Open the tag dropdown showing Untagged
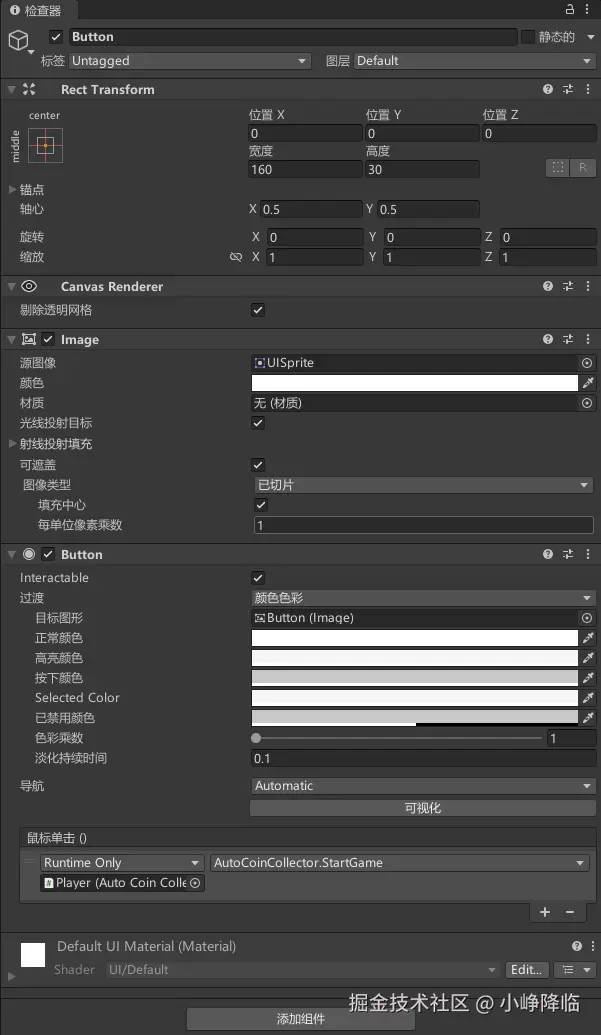 pyautogui.click(x=189, y=61)
